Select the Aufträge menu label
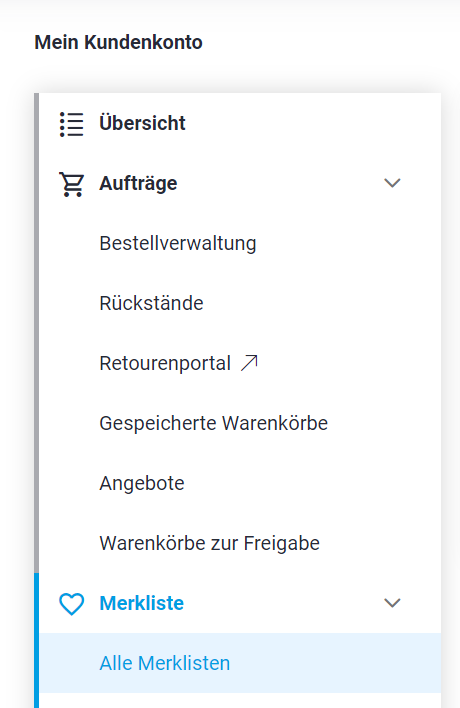Viewport: 460px width, 708px height. [x=138, y=183]
